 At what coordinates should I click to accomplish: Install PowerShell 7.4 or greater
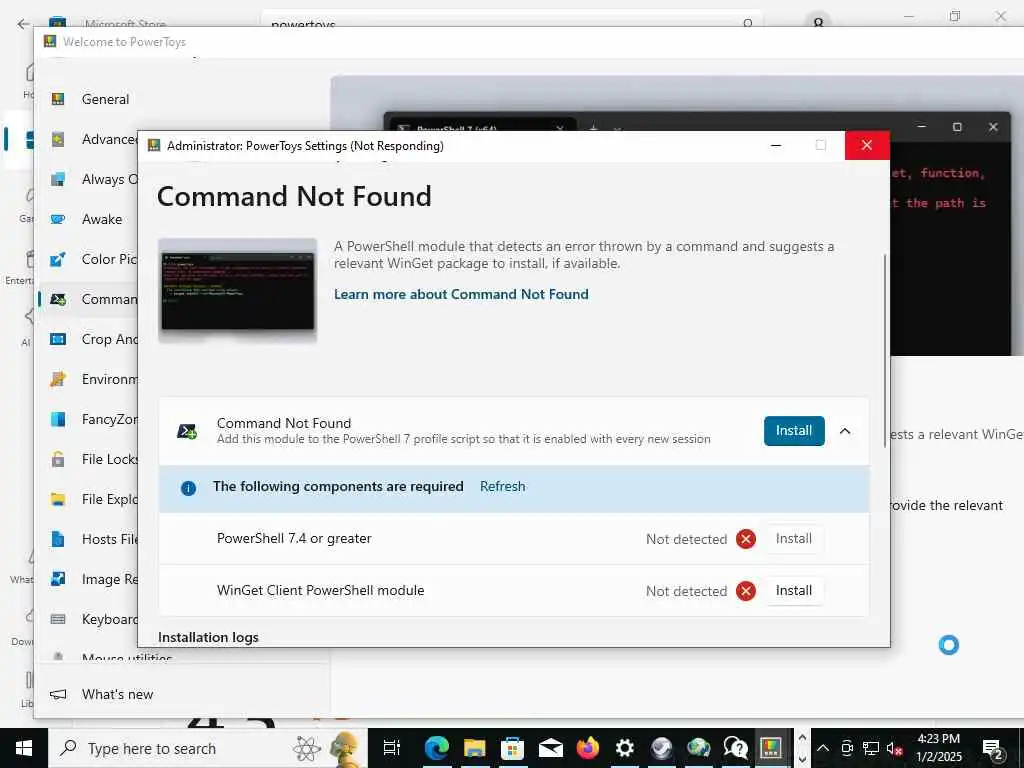(x=793, y=539)
